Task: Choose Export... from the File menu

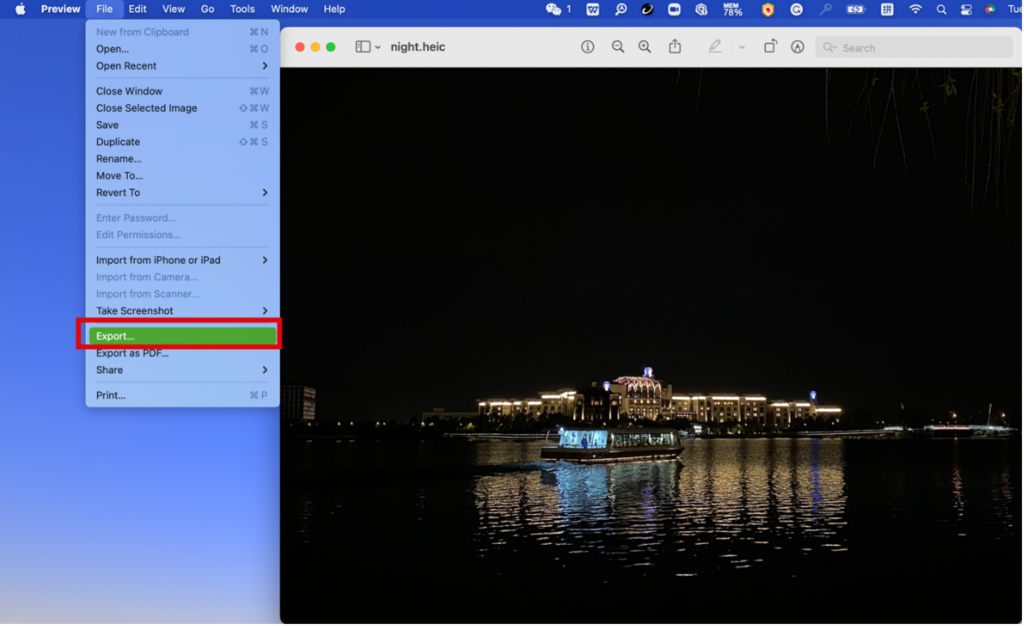Action: [180, 336]
